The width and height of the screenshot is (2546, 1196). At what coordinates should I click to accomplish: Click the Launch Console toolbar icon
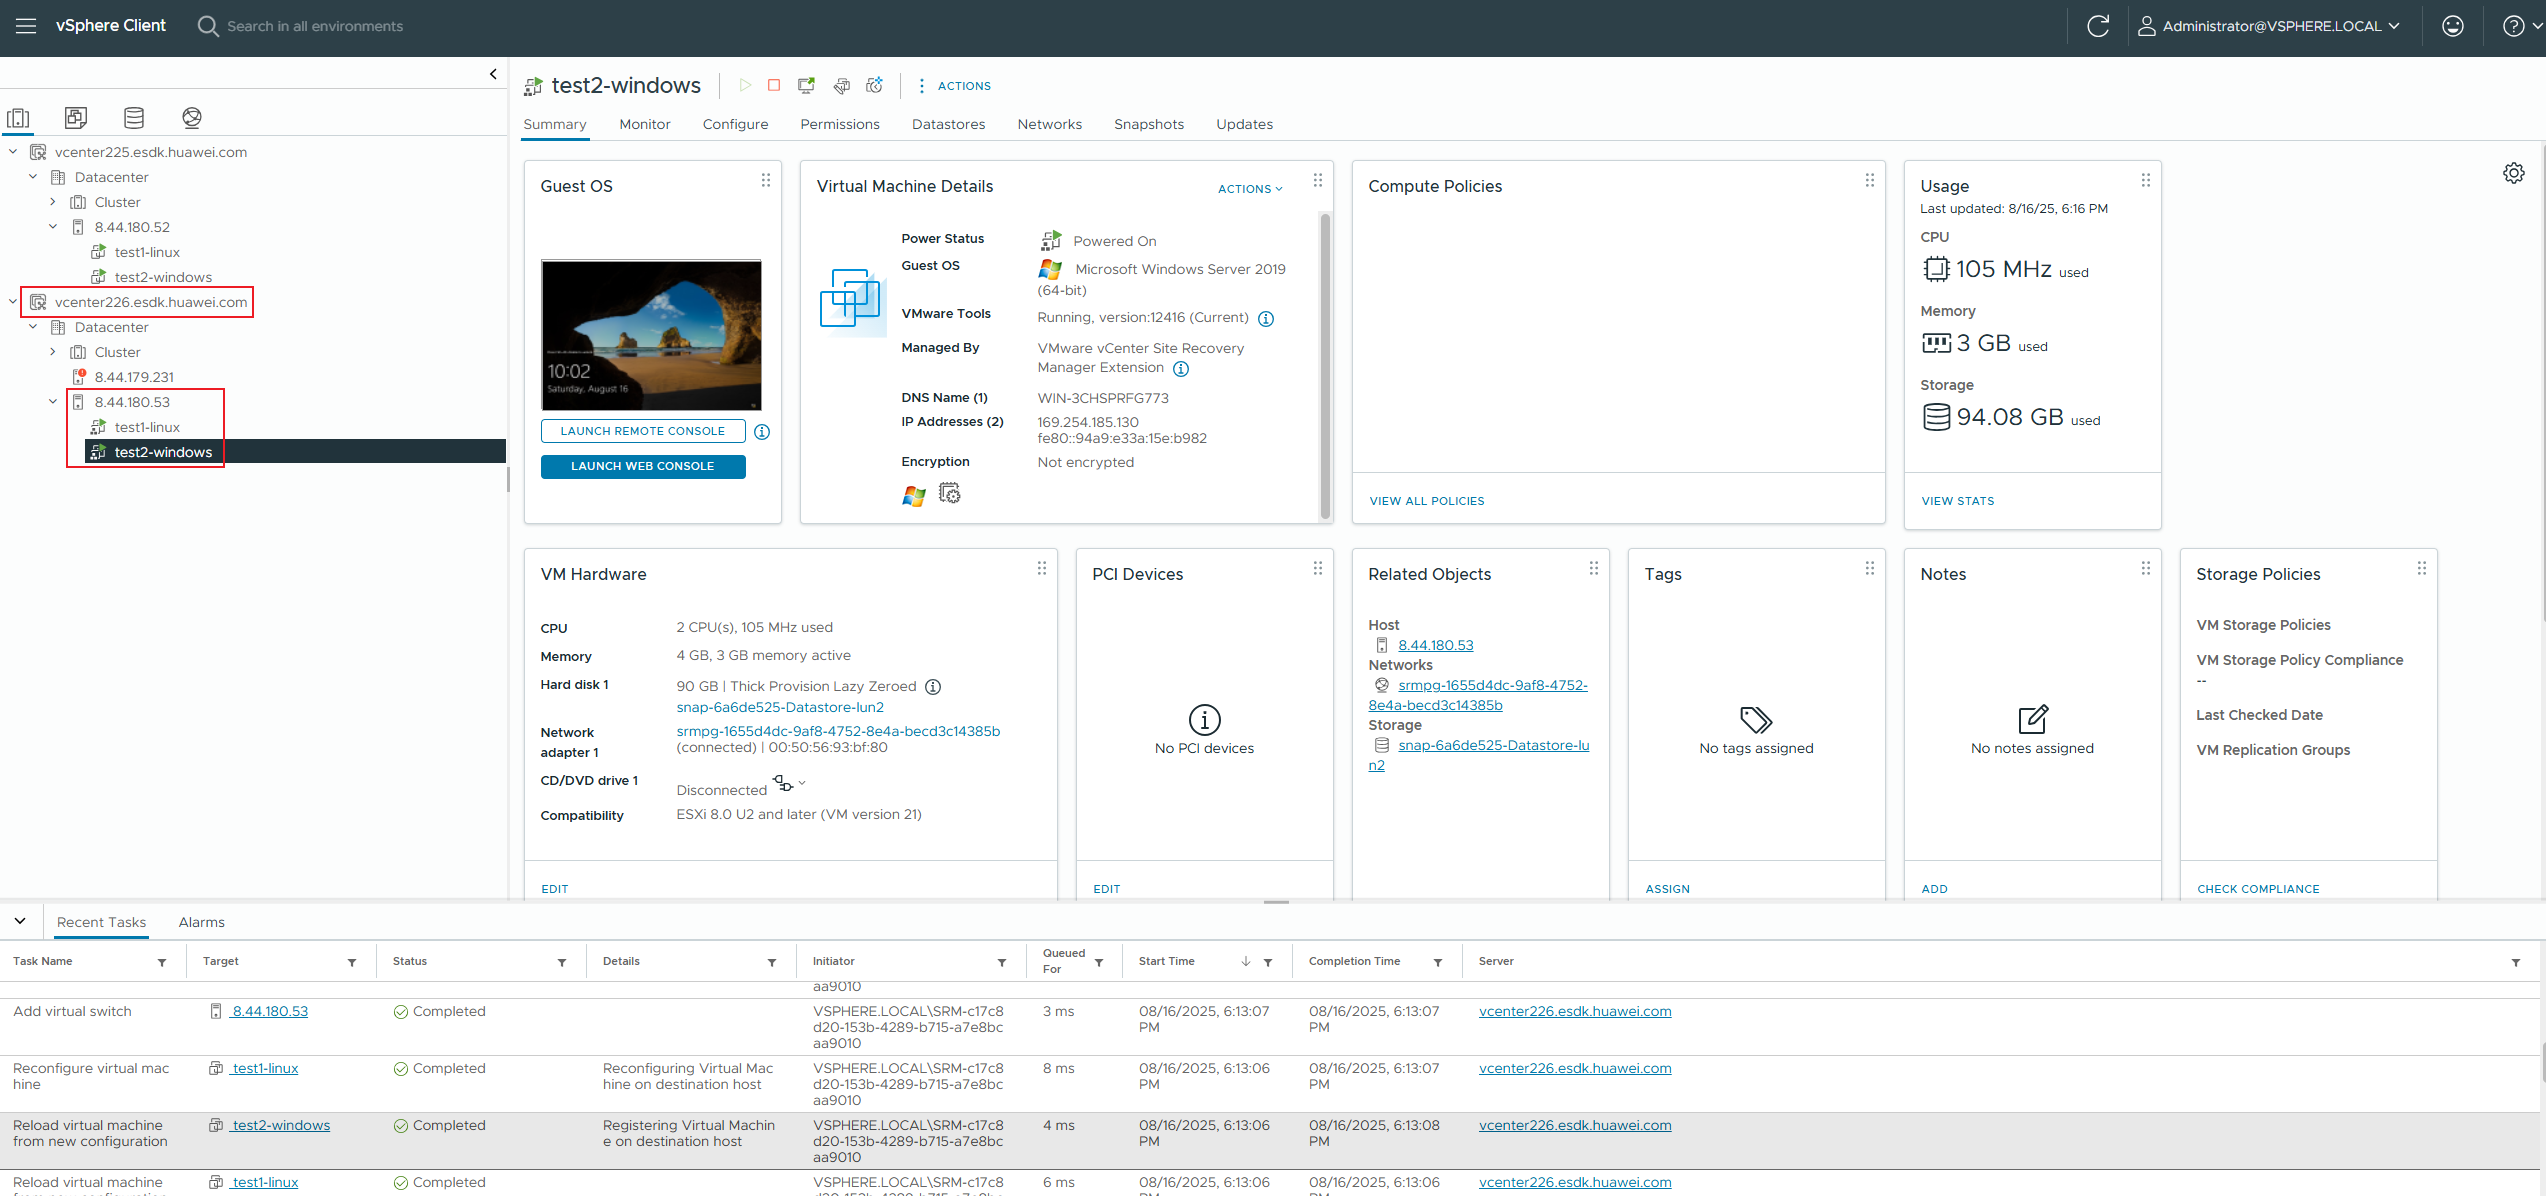coord(806,86)
